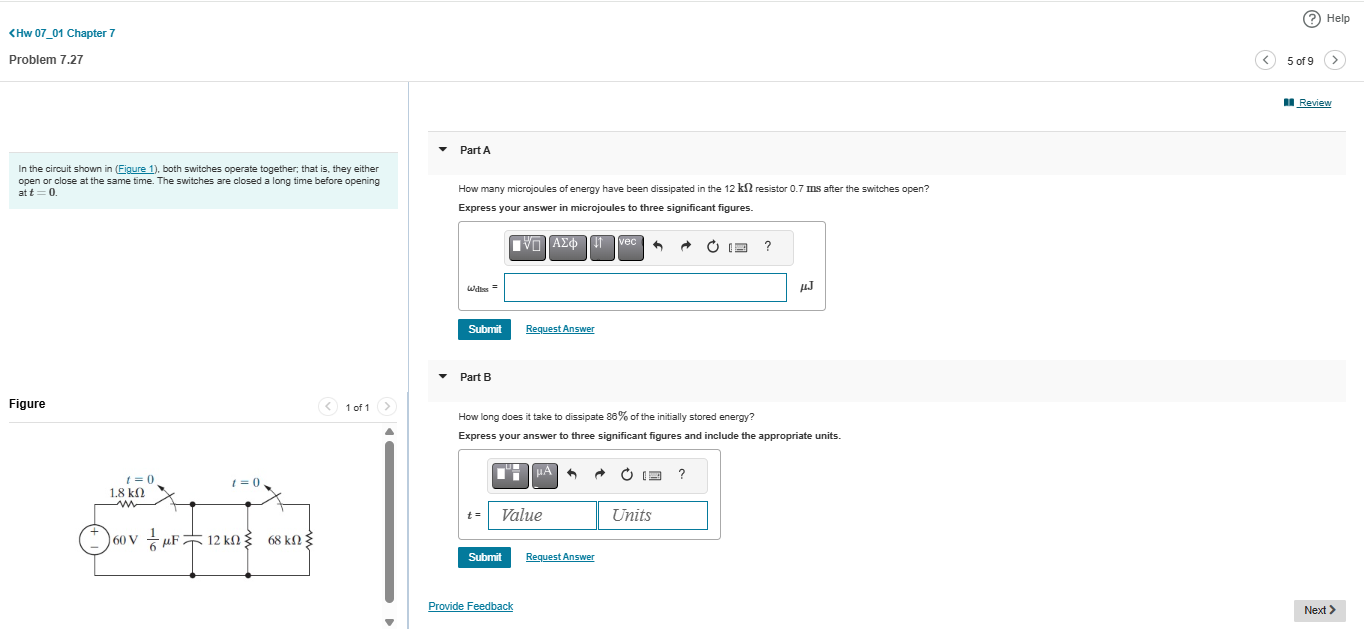
Task: Click the Part B Units input field
Action: point(653,515)
